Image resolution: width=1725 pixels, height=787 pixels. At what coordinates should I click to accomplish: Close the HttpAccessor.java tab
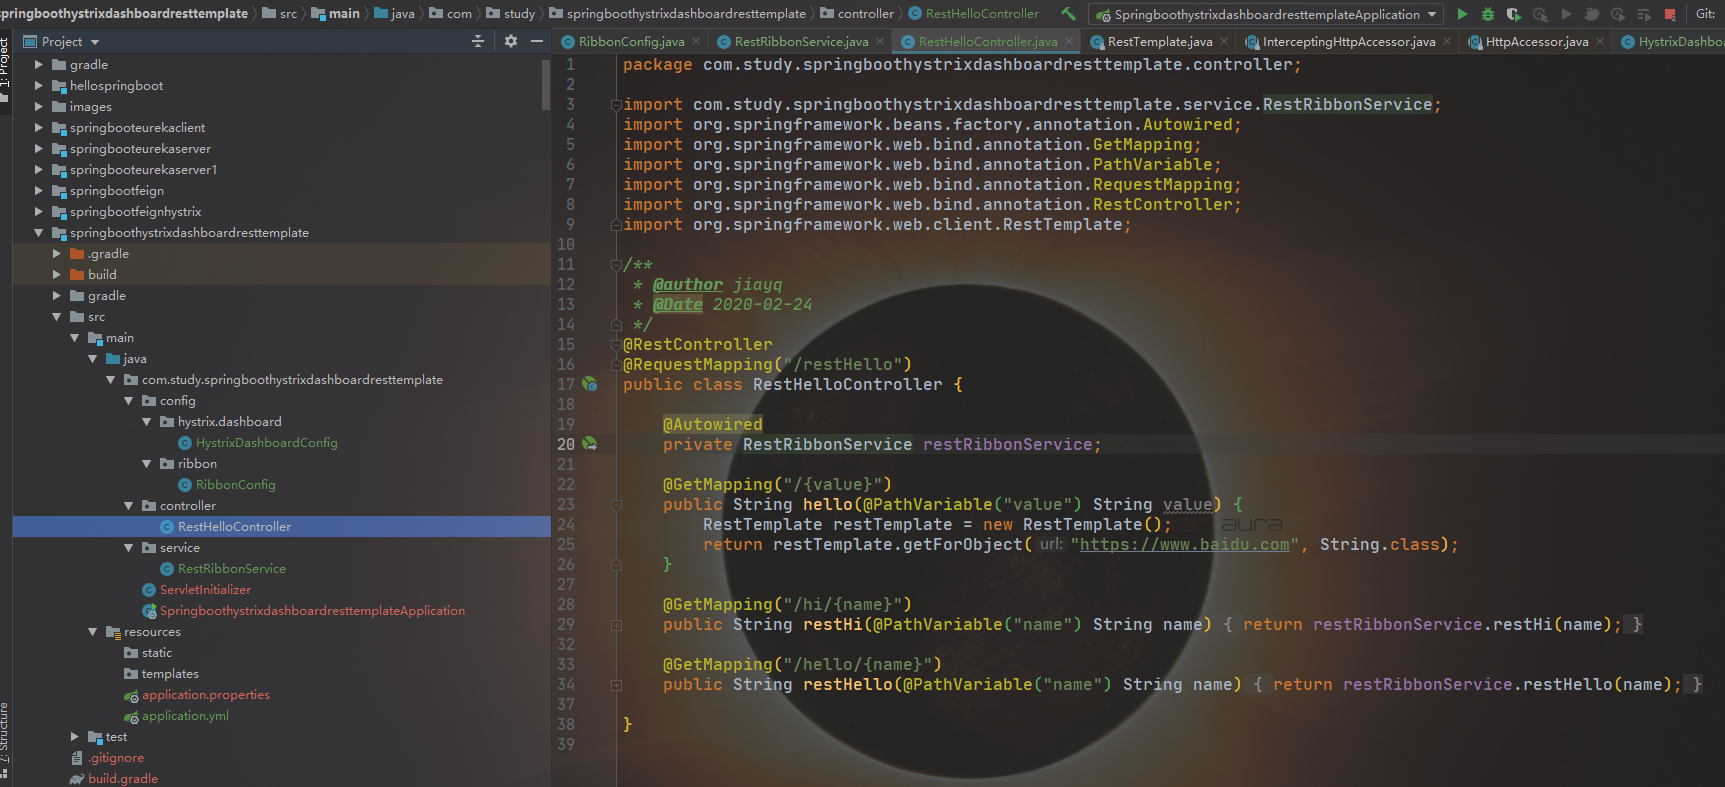tap(1600, 41)
